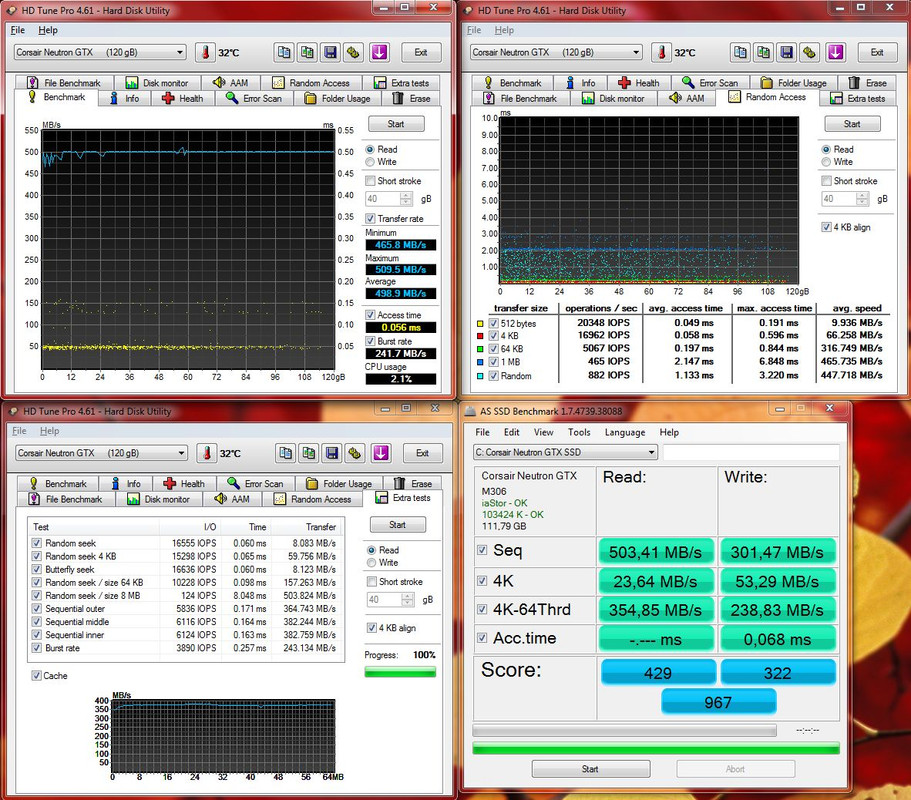Click copy text icon in top-right HD Tune toolbar
Image resolution: width=911 pixels, height=800 pixels.
[740, 52]
